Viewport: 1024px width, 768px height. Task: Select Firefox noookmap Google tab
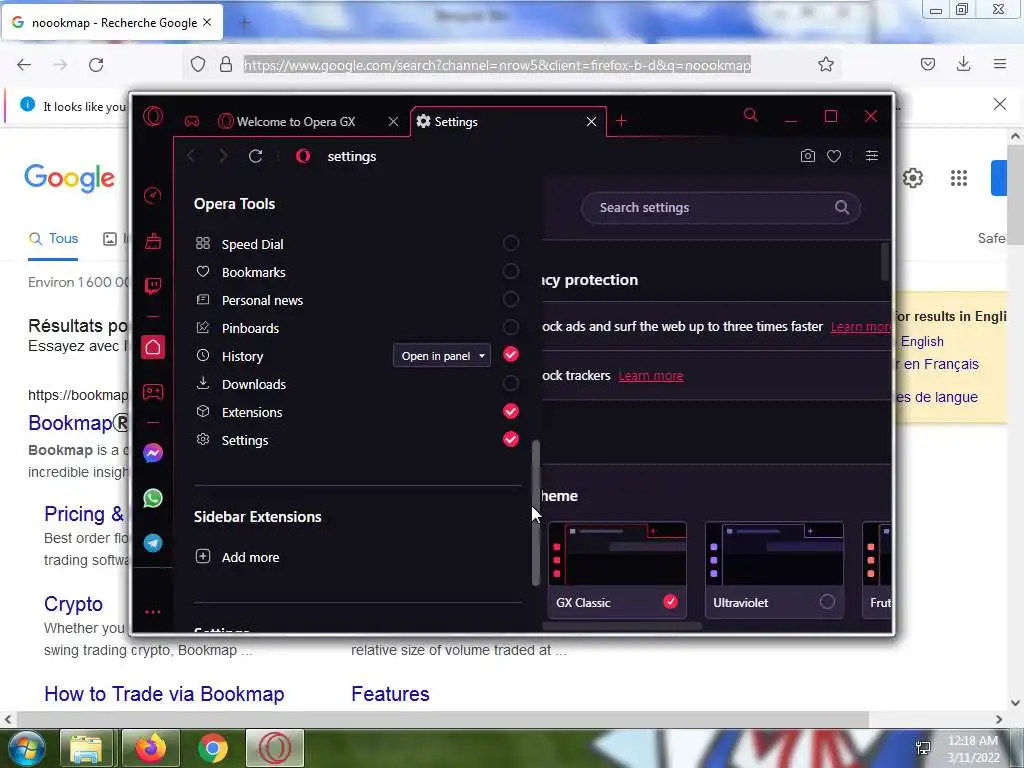coord(113,23)
